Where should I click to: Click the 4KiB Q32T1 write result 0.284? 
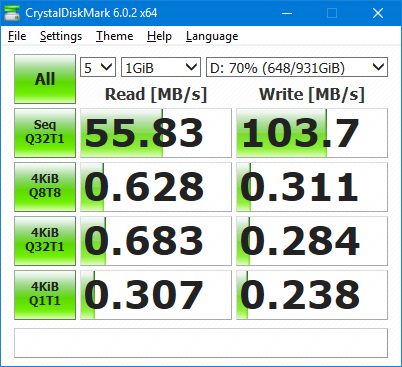tap(312, 241)
